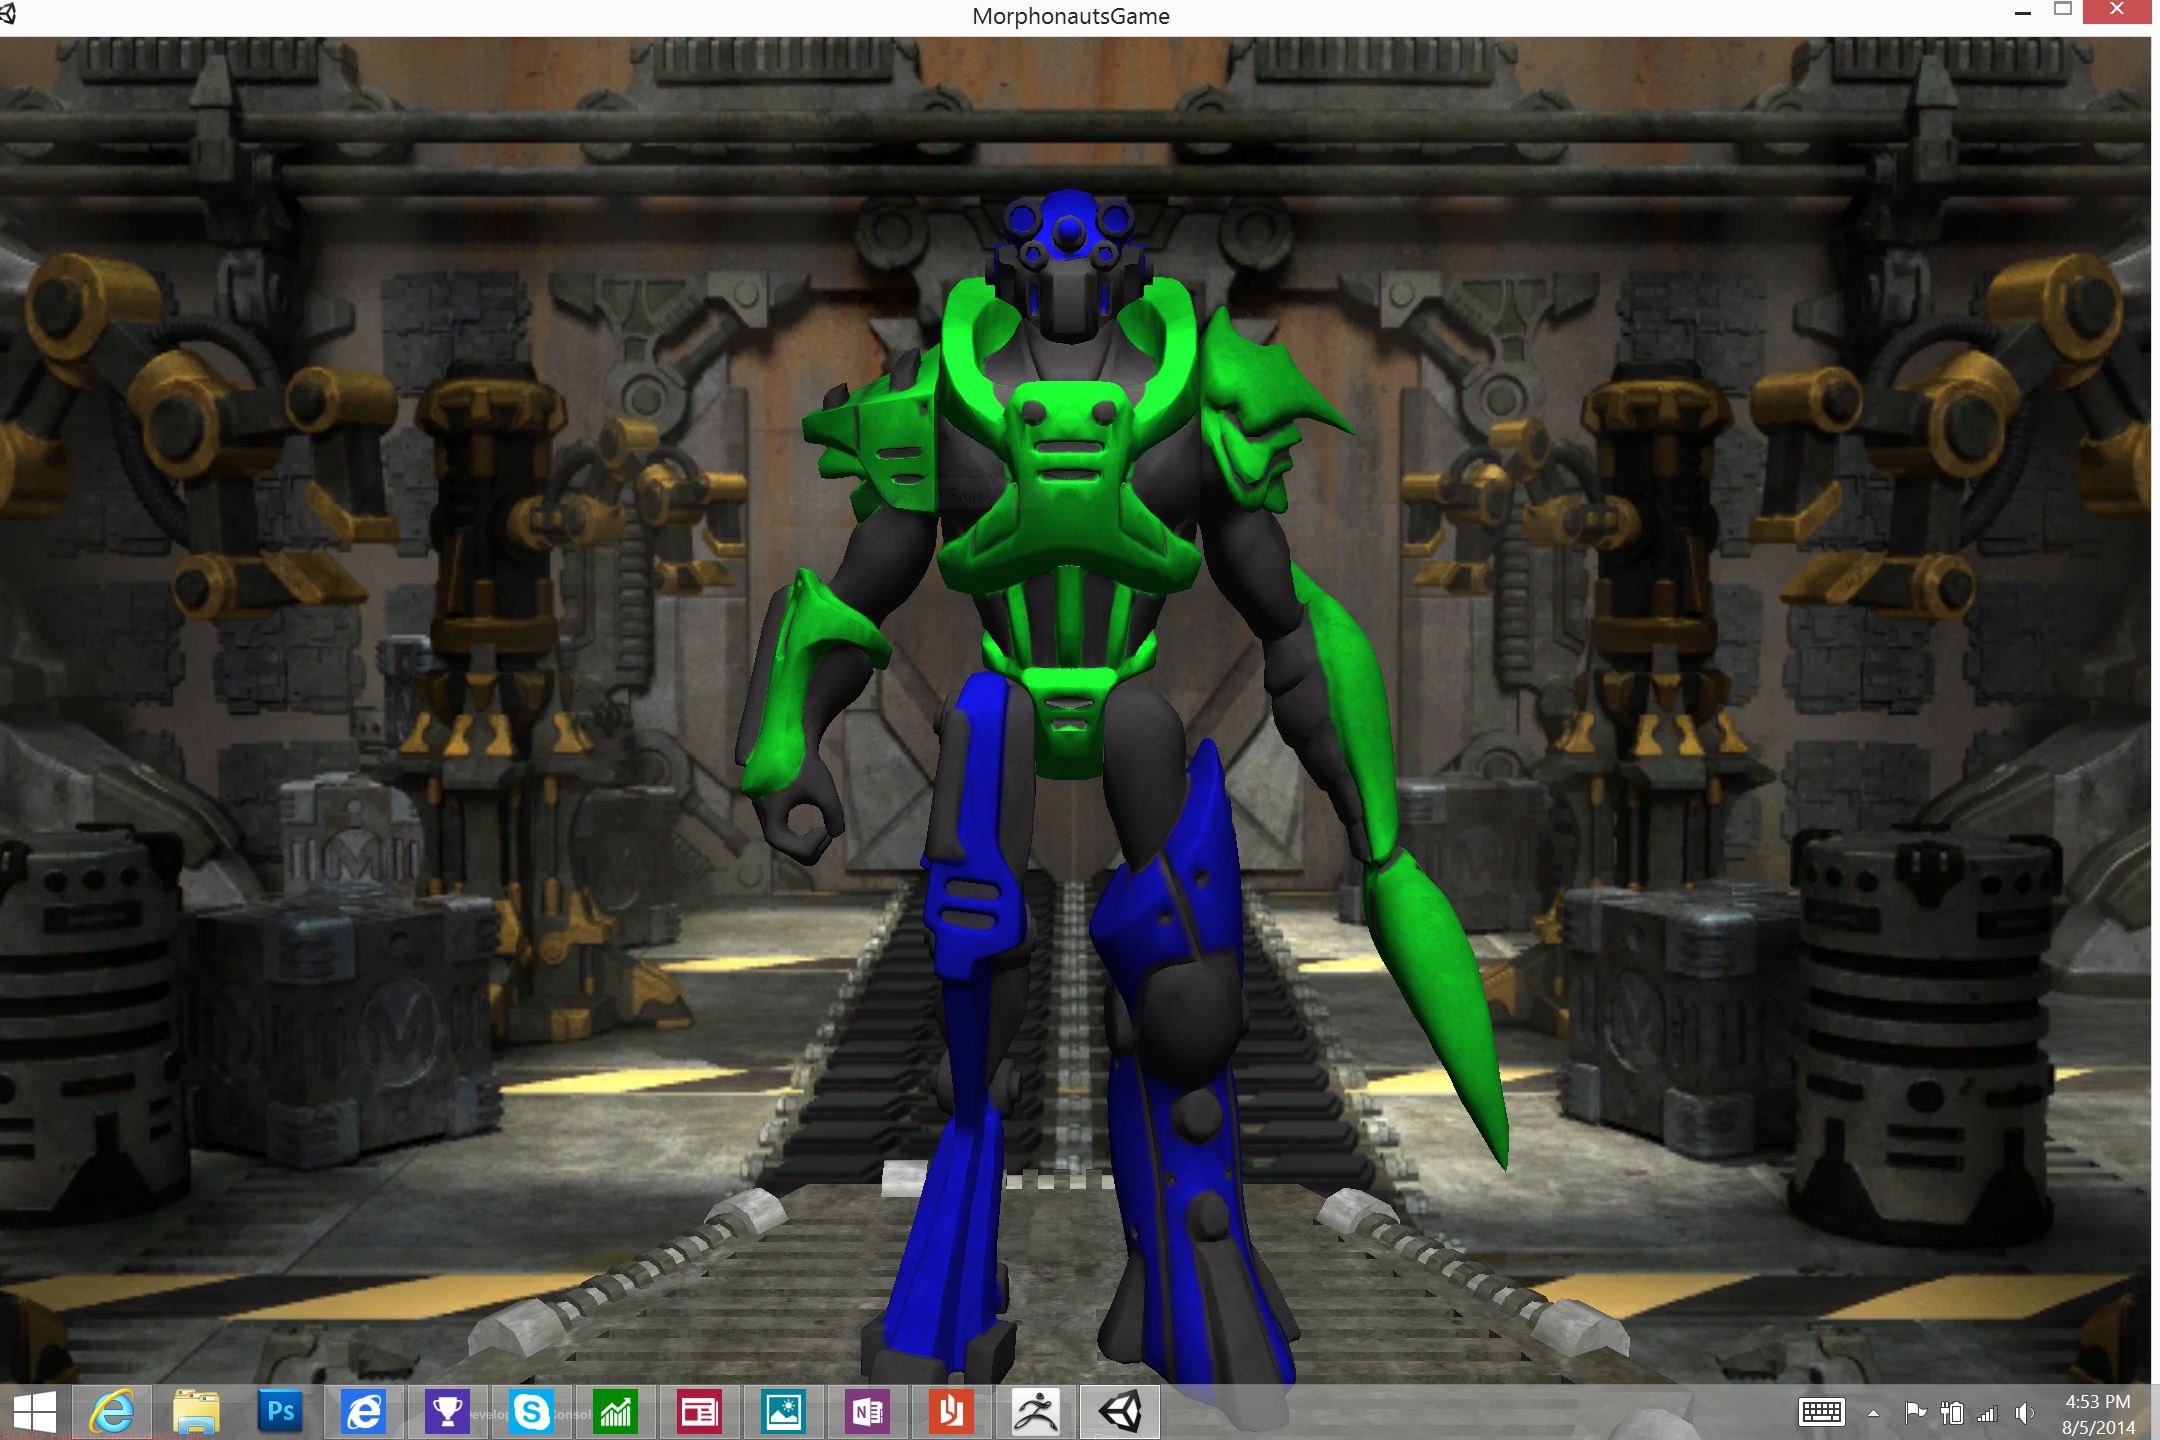Click the MorphonautsGame title bar text
The width and height of the screenshot is (2160, 1440).
(1070, 16)
